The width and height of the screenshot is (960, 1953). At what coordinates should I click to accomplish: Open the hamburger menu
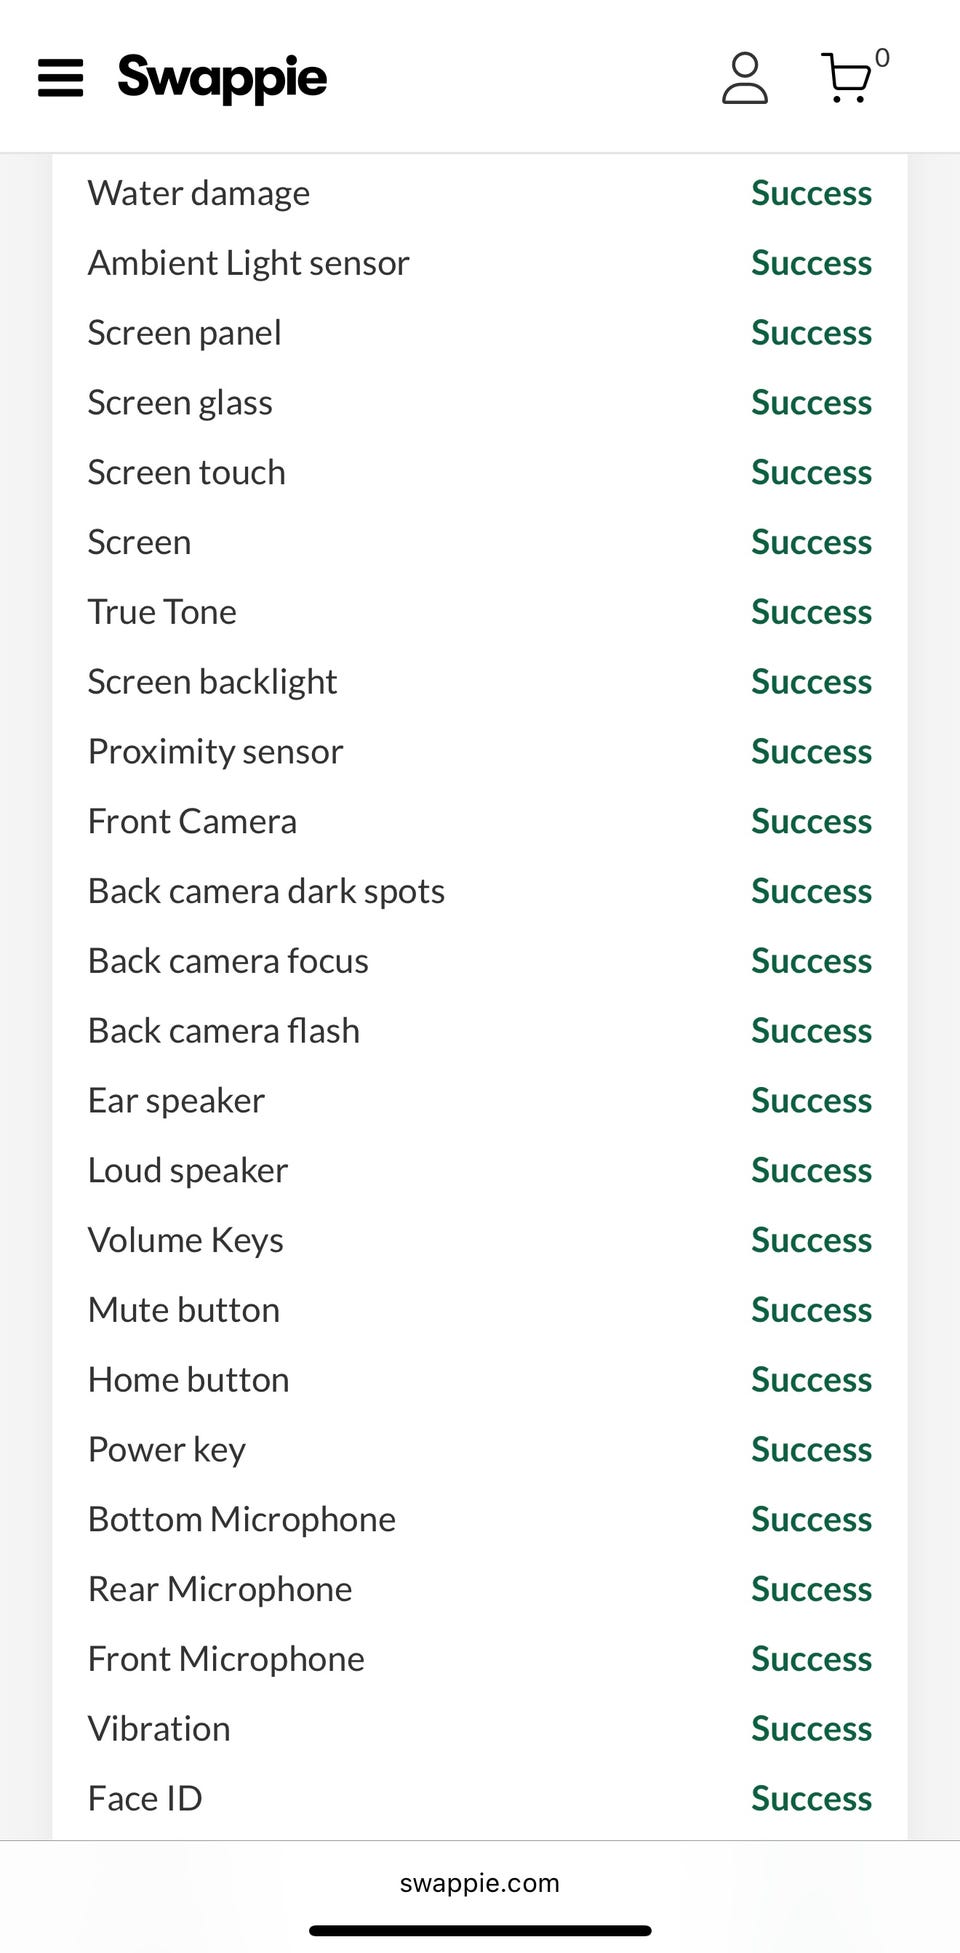(x=60, y=78)
